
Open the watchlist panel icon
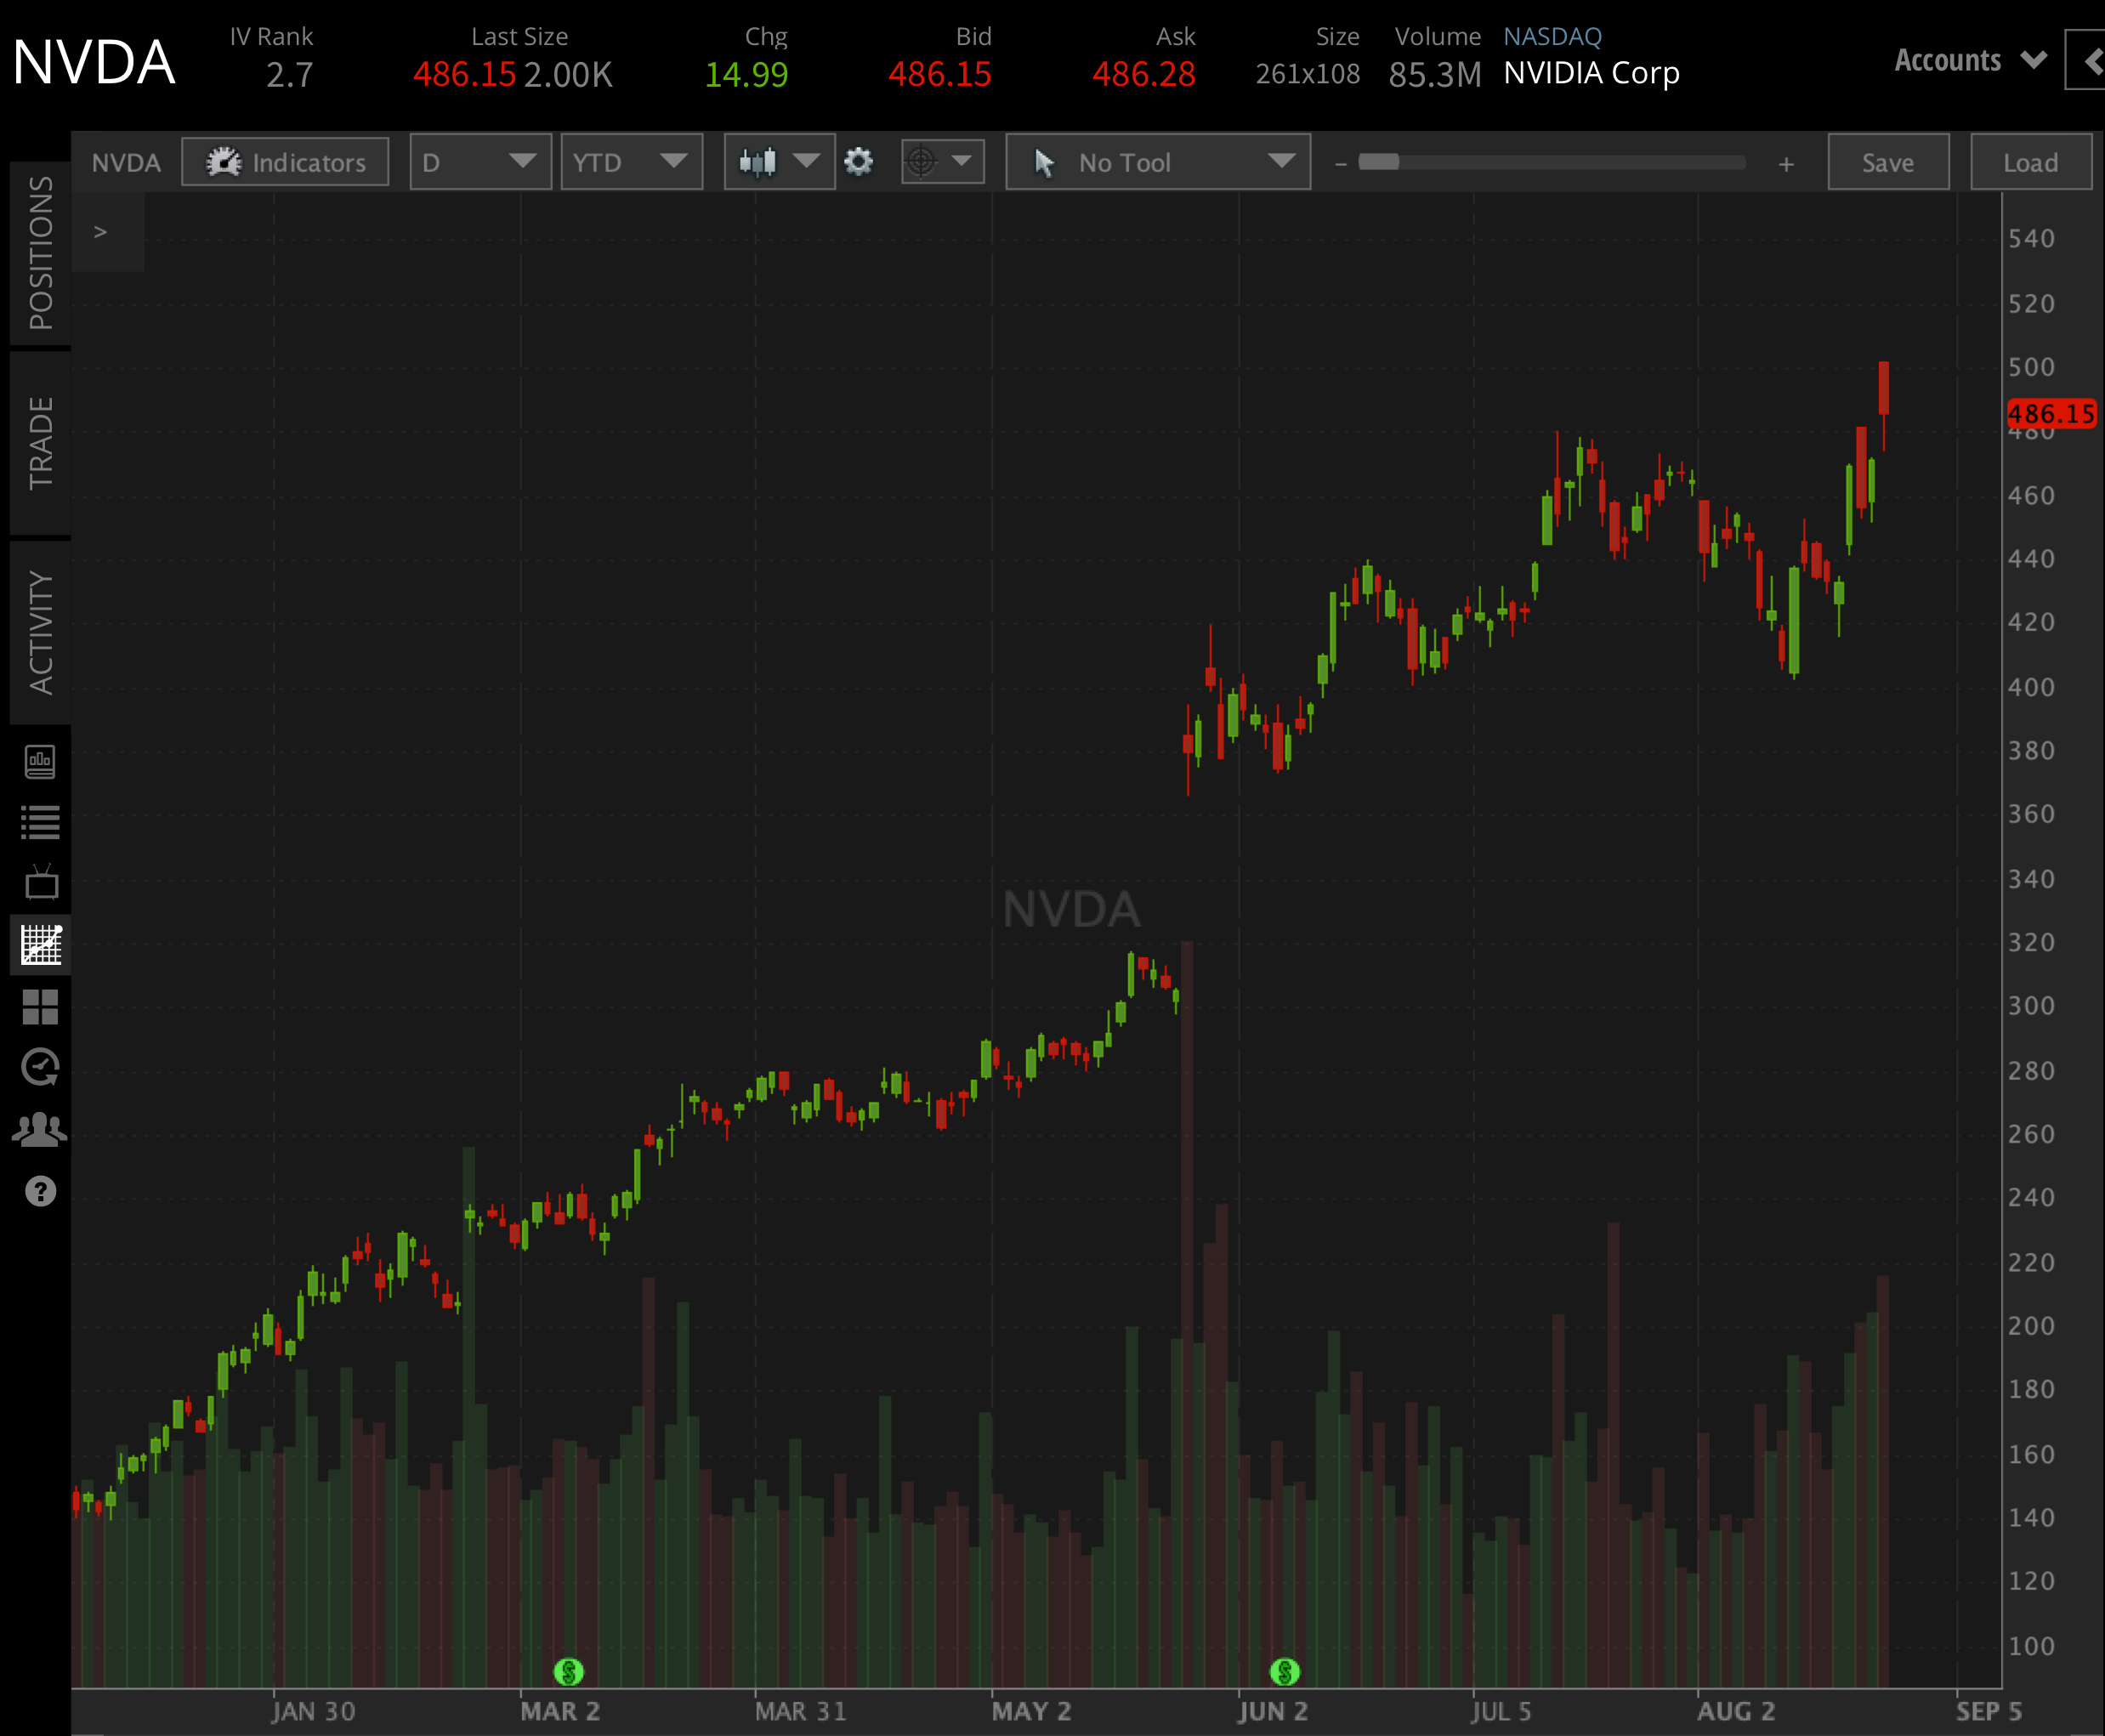coord(40,822)
